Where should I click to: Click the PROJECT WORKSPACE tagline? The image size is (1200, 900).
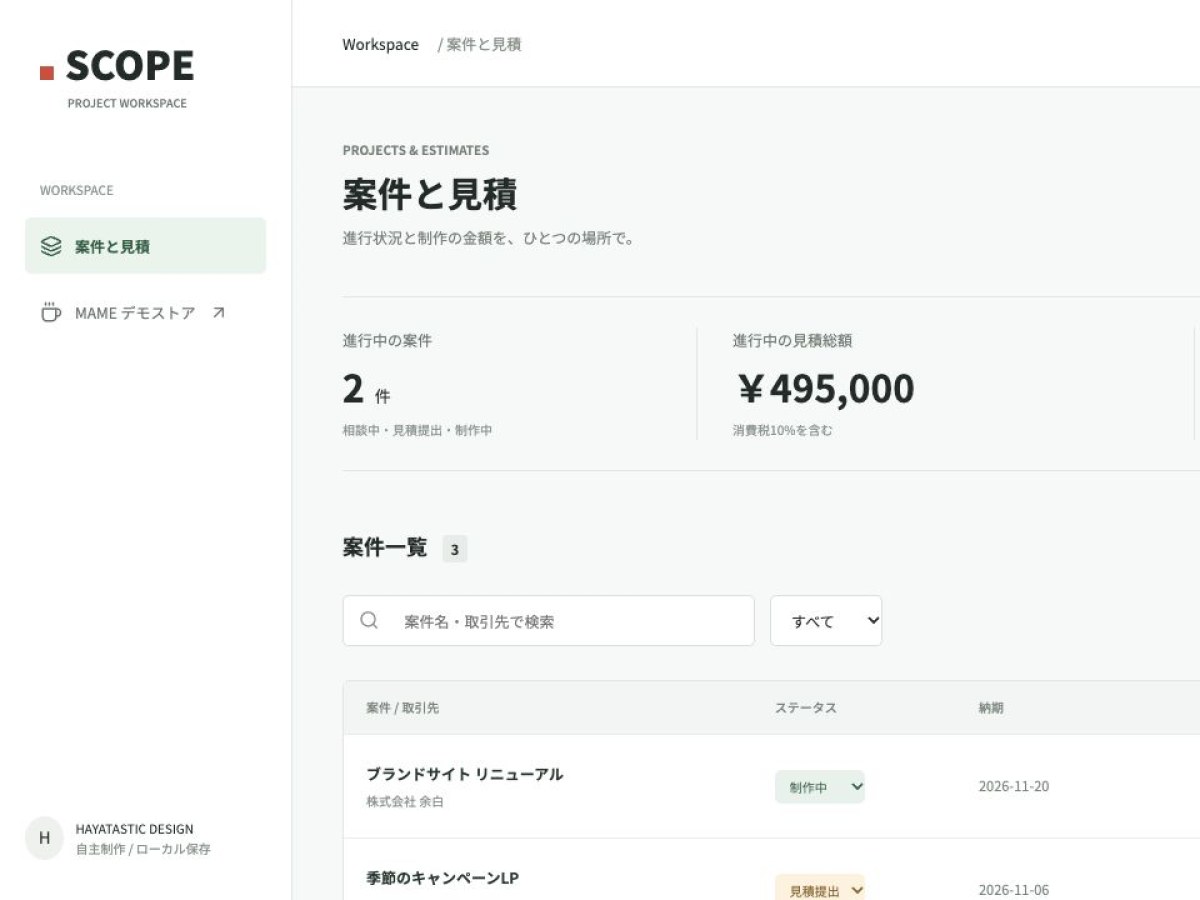[127, 103]
